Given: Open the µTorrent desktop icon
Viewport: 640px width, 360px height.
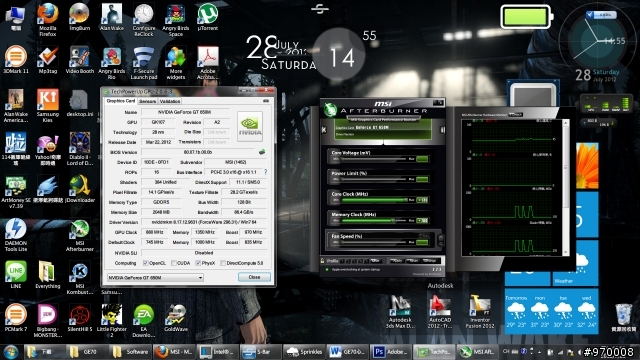Looking at the screenshot, I should (208, 18).
